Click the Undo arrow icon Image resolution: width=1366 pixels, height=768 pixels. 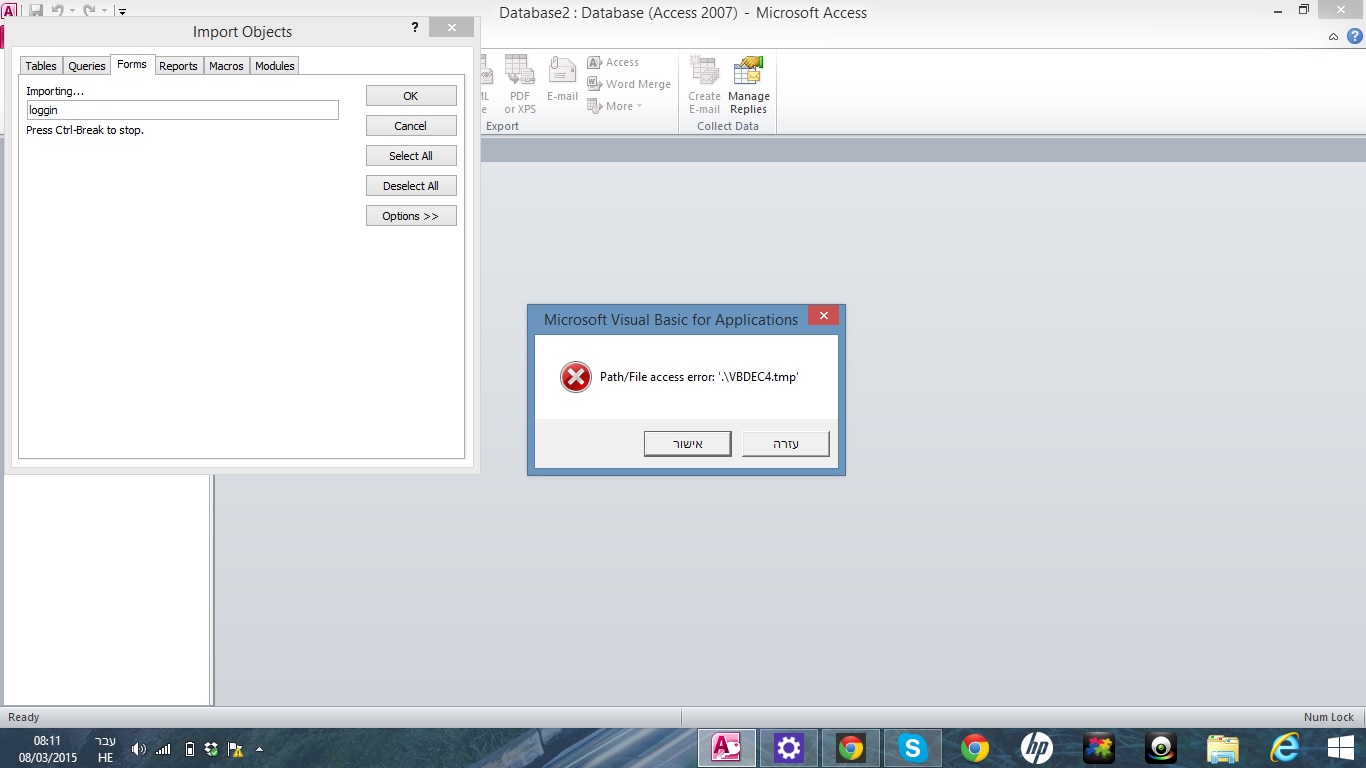[x=57, y=11]
